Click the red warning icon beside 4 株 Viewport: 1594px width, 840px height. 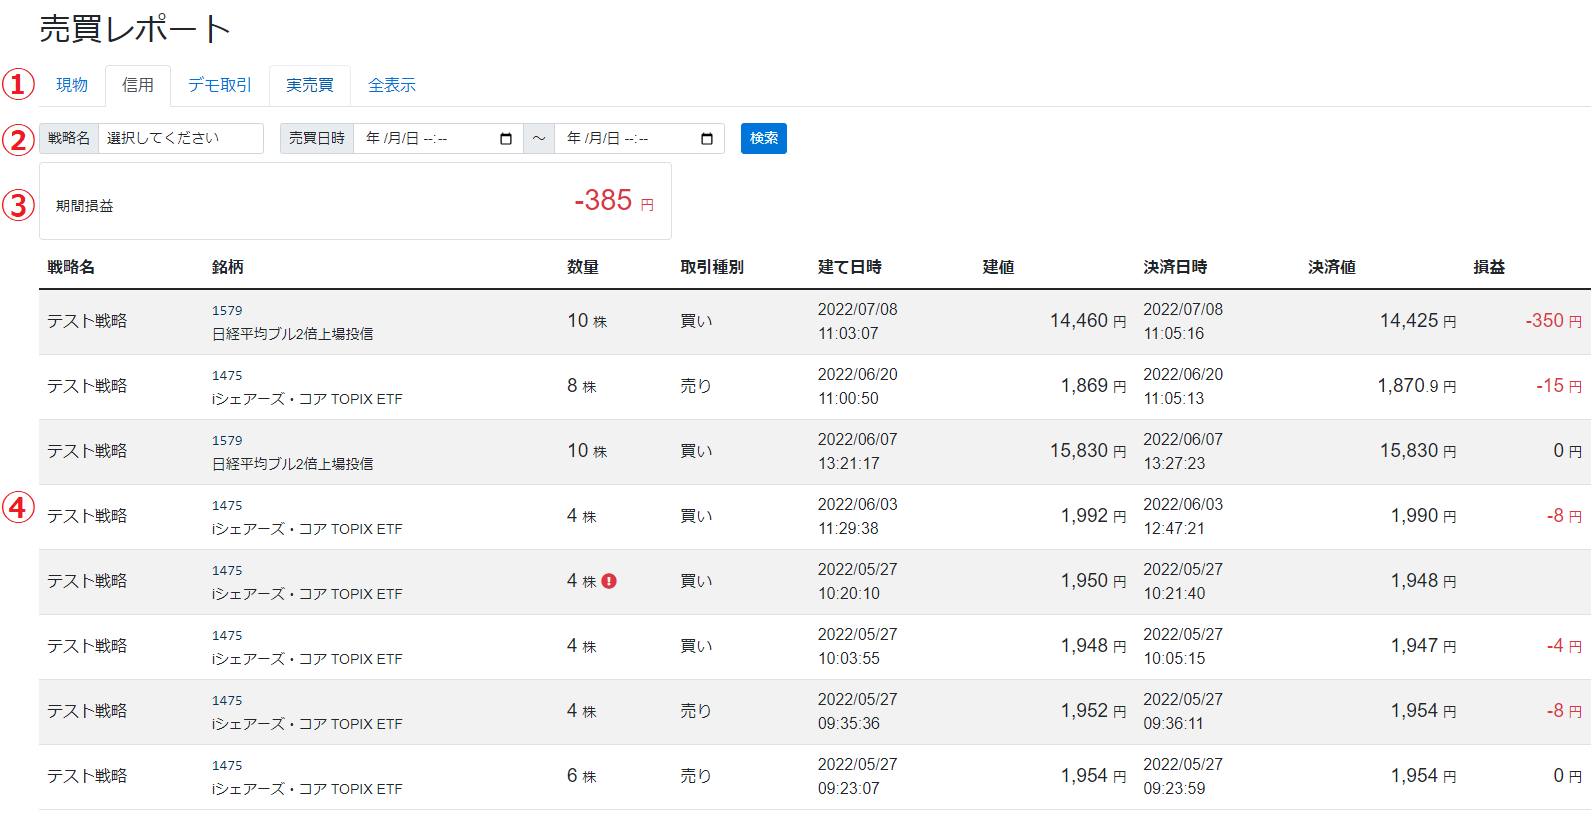point(609,581)
